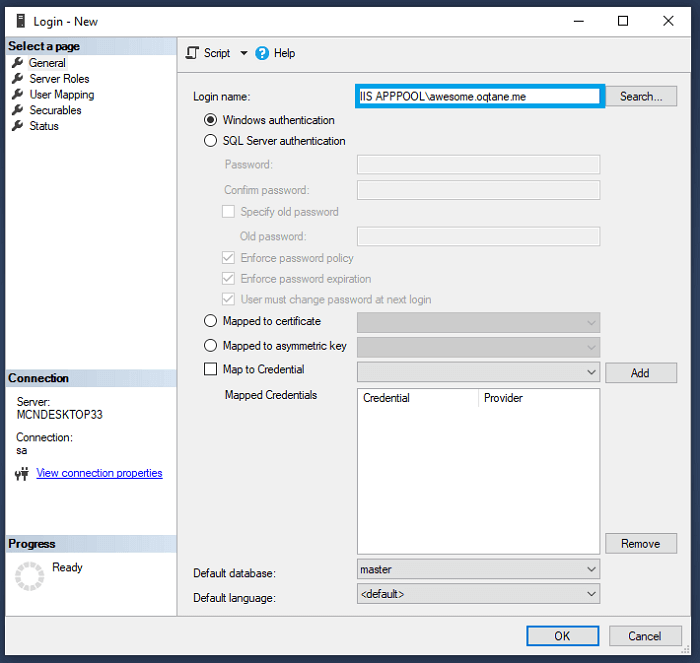This screenshot has width=700, height=663.
Task: Click the Search... button
Action: coord(641,96)
